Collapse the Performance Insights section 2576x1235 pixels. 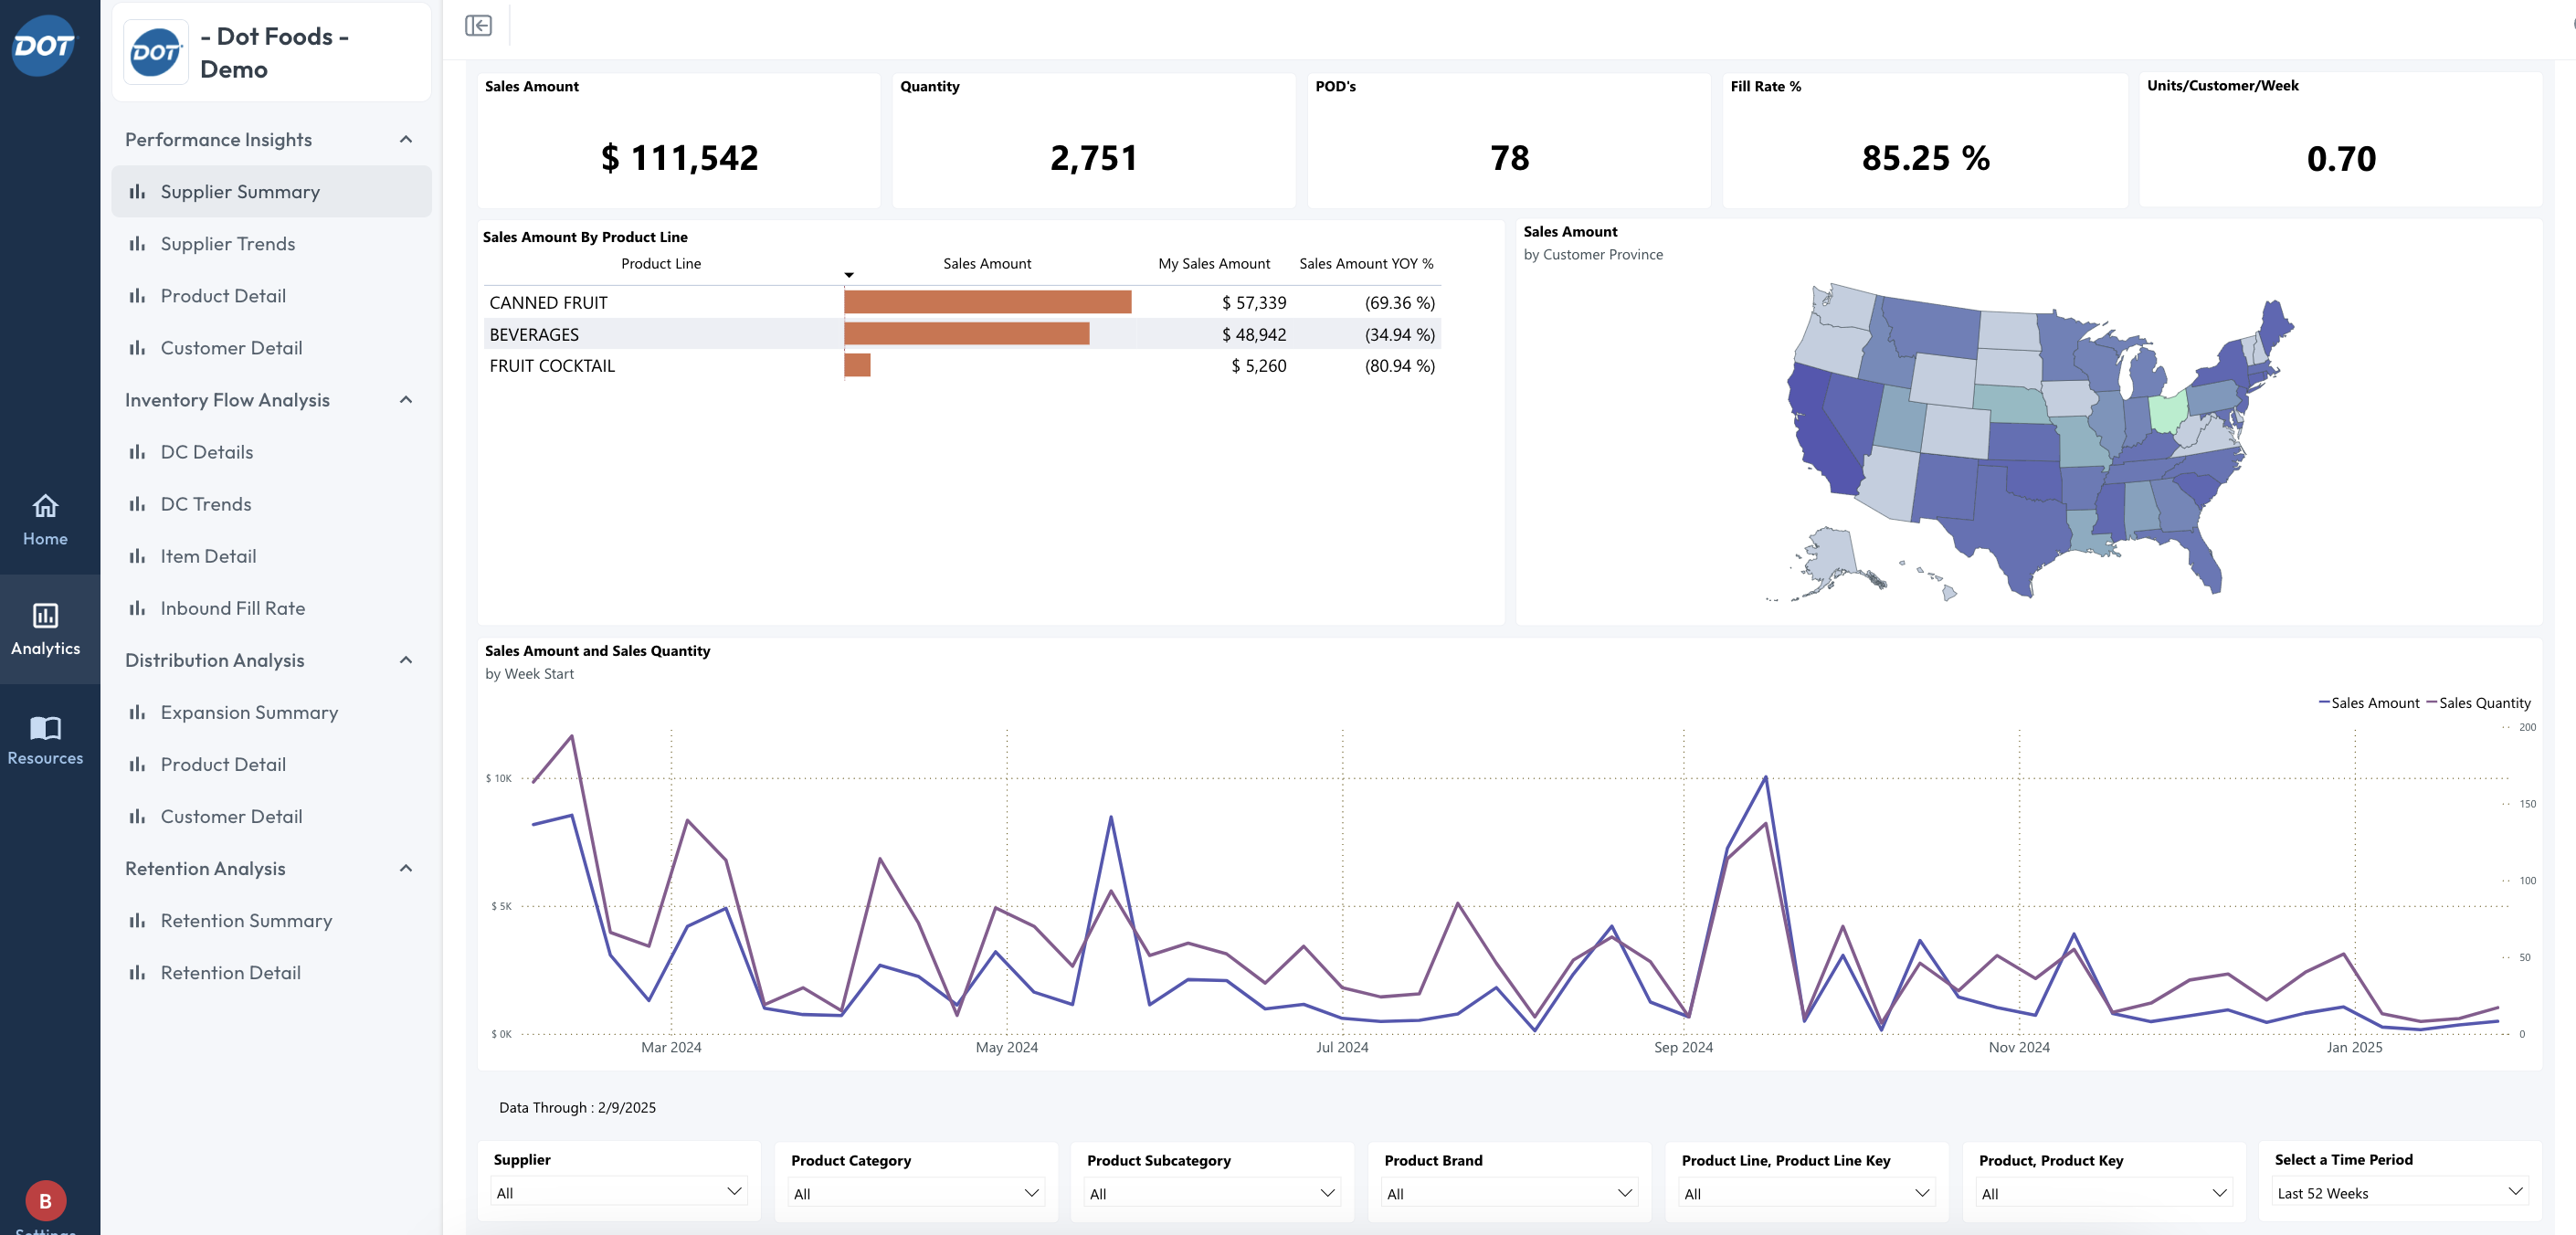(x=406, y=140)
